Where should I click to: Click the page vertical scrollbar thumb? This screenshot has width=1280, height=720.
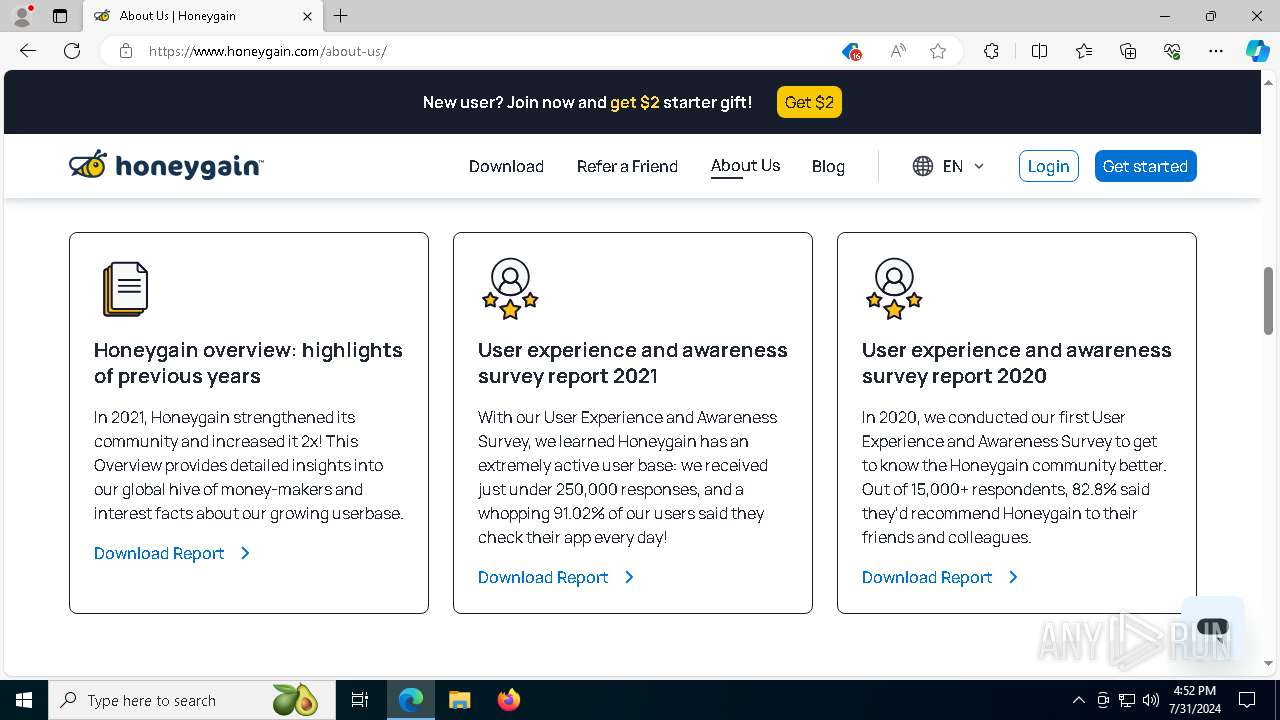(1268, 300)
